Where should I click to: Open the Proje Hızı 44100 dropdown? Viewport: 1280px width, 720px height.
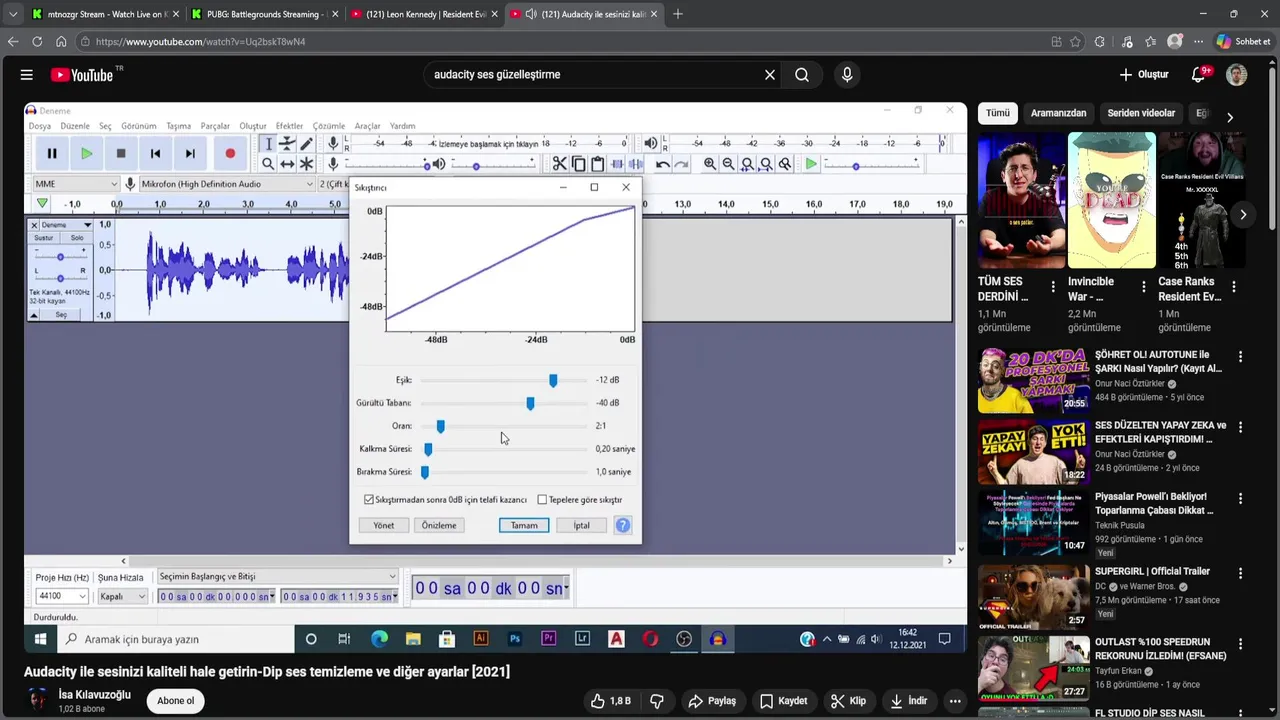point(62,596)
